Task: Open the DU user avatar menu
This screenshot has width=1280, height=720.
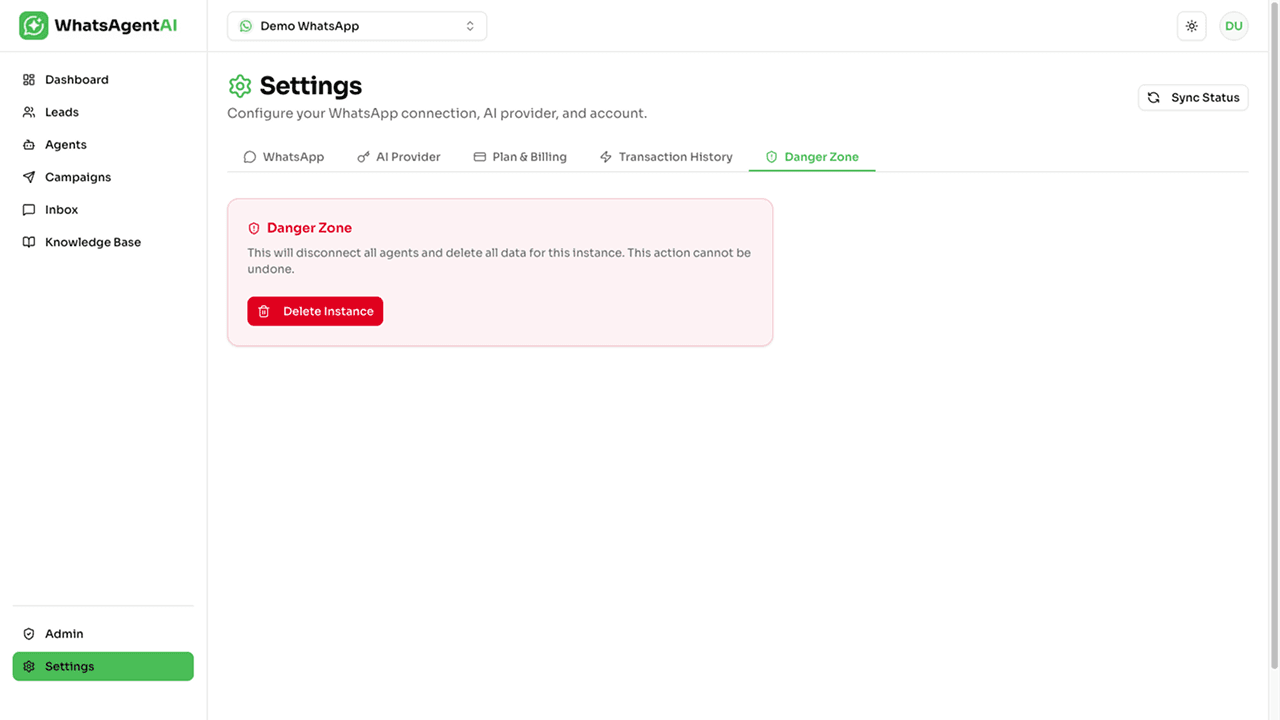Action: (1234, 26)
